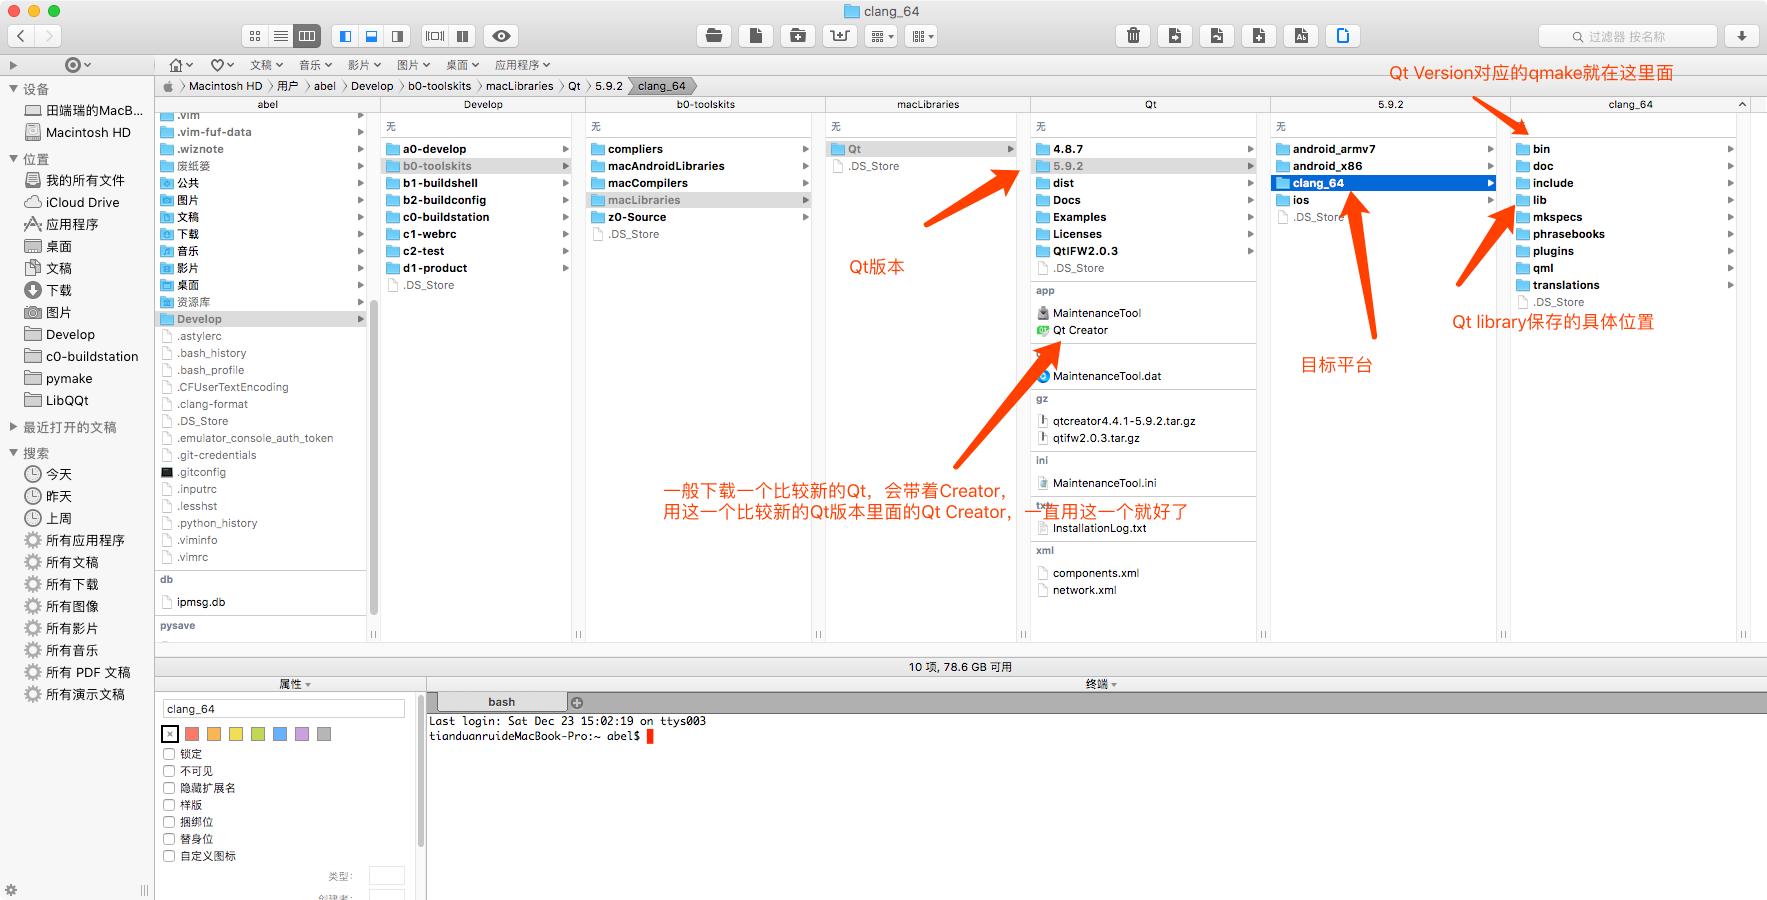Open the 属性 panel dropdown header

click(295, 684)
